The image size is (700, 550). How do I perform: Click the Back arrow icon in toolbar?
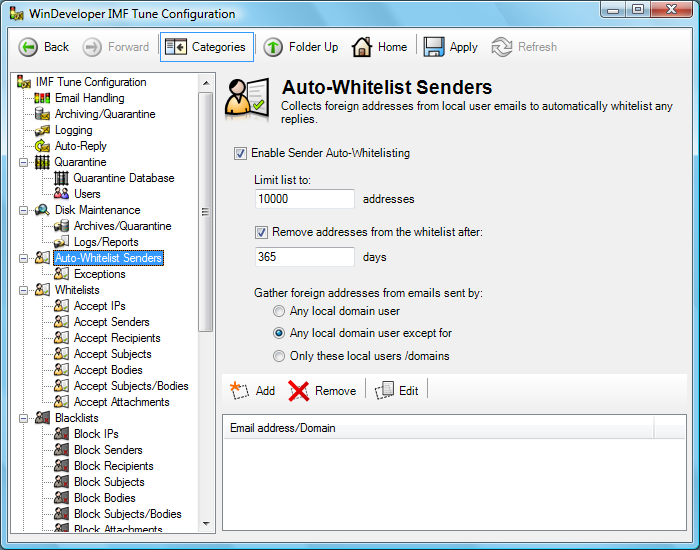point(29,47)
